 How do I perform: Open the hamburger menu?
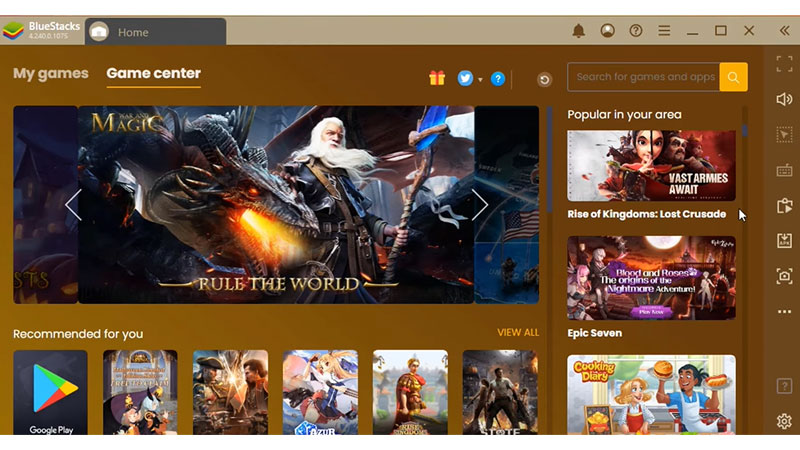664,31
